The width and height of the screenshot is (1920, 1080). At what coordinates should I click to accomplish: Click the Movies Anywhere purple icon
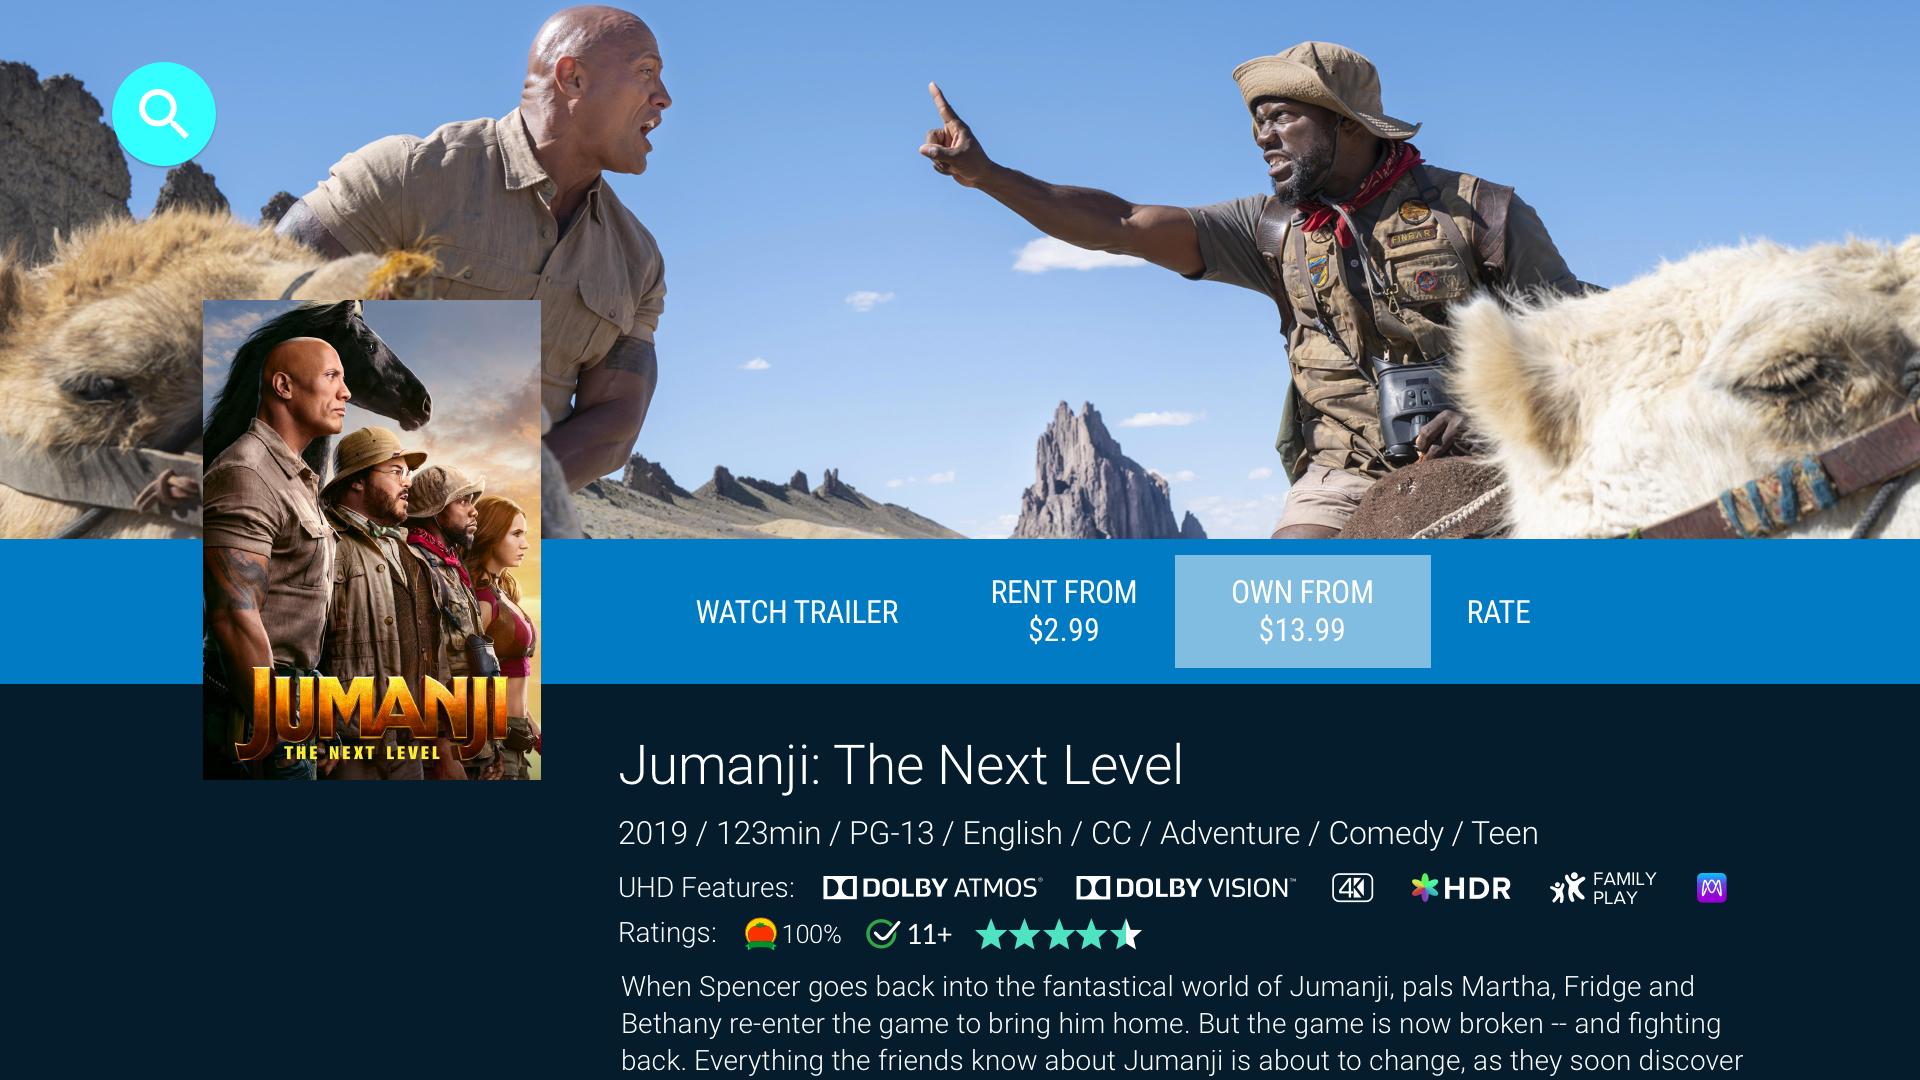[1712, 888]
